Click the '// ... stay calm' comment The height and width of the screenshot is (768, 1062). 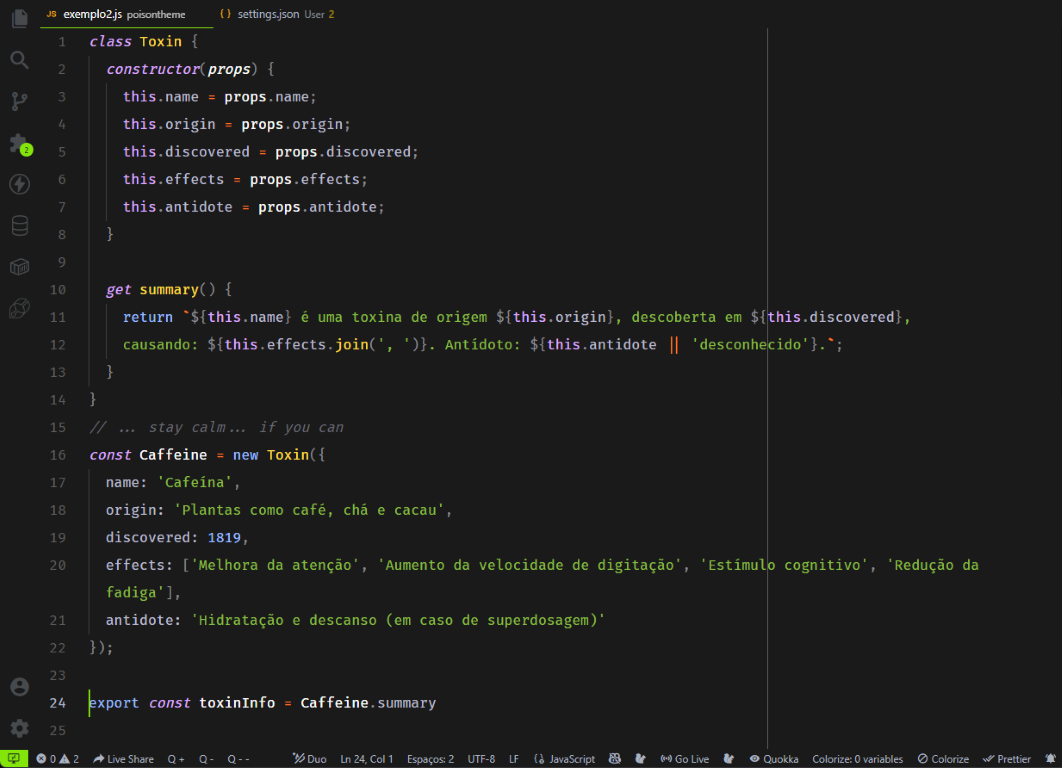pyautogui.click(x=217, y=427)
